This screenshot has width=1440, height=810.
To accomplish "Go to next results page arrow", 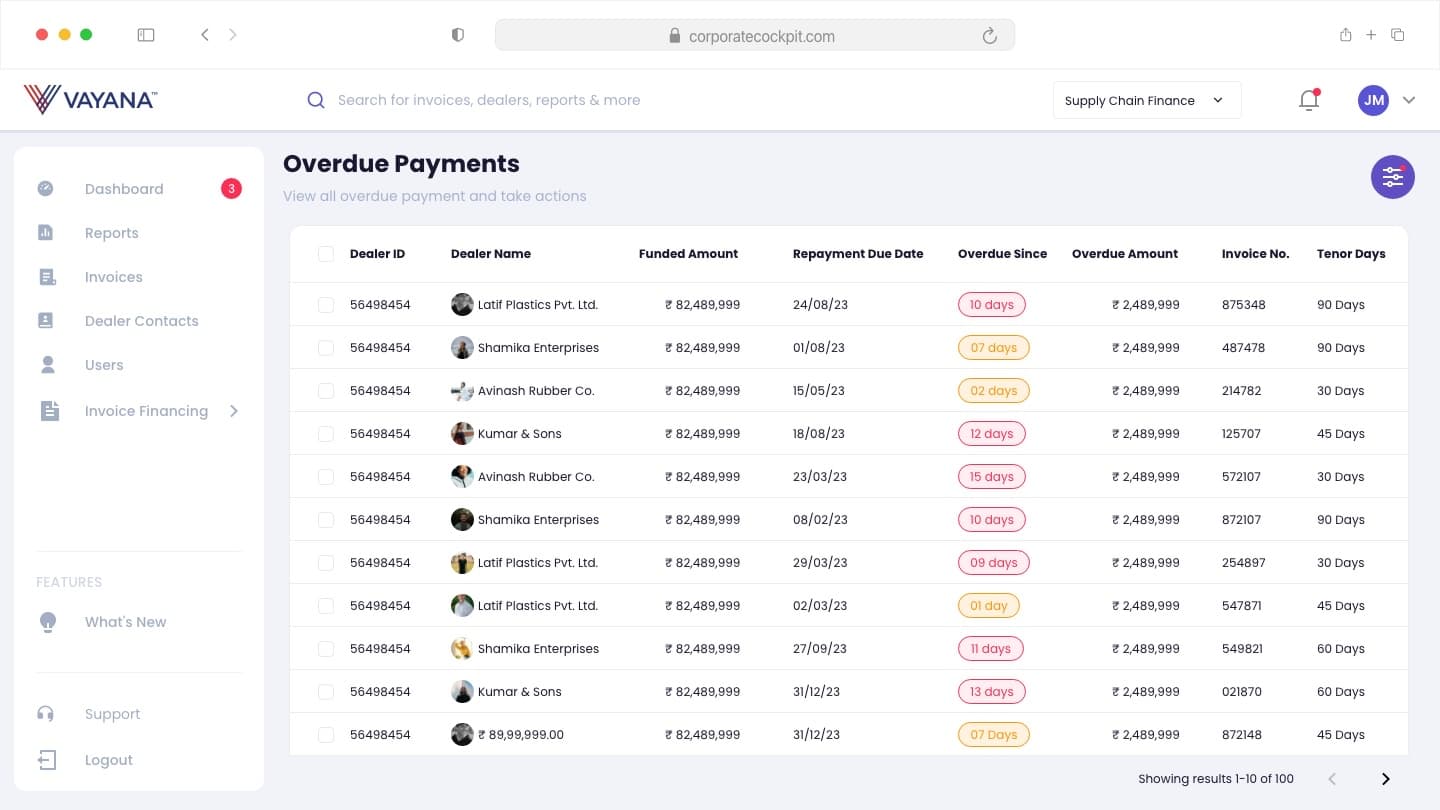I will click(1386, 779).
